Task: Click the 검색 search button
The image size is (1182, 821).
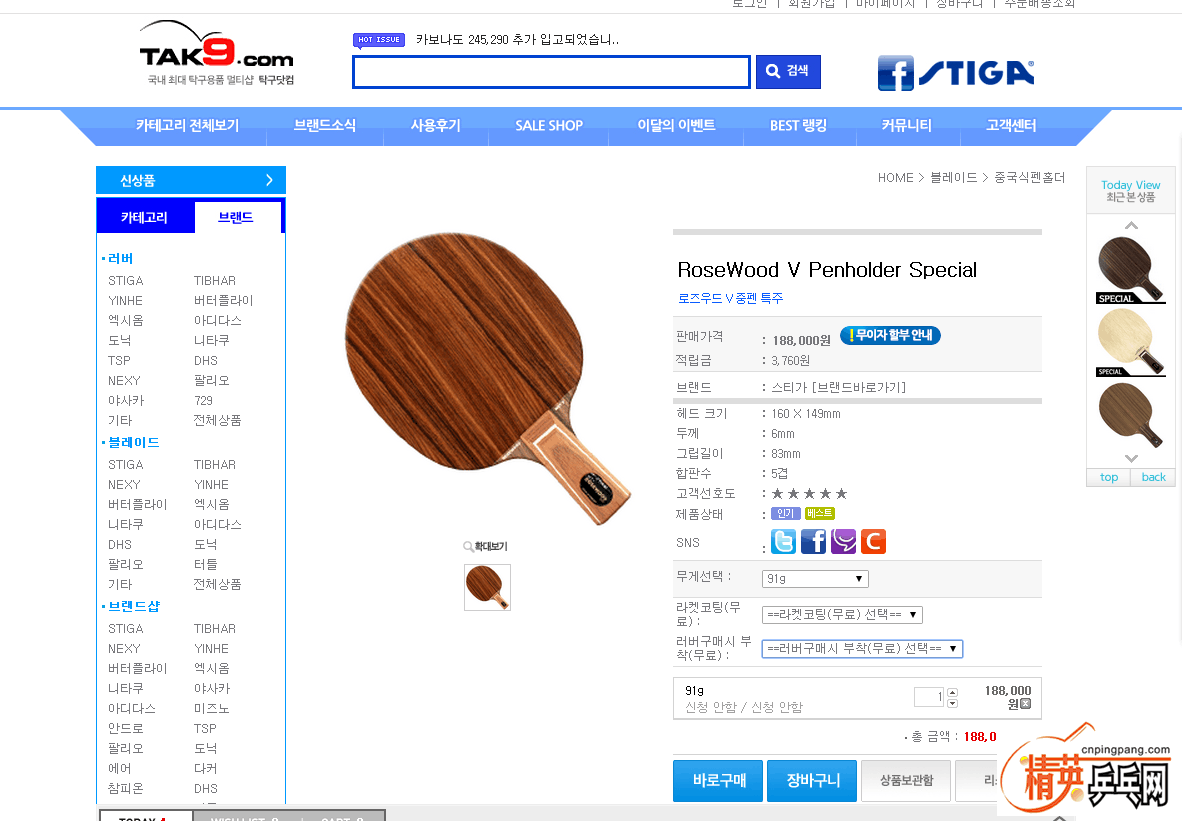Action: [x=789, y=72]
